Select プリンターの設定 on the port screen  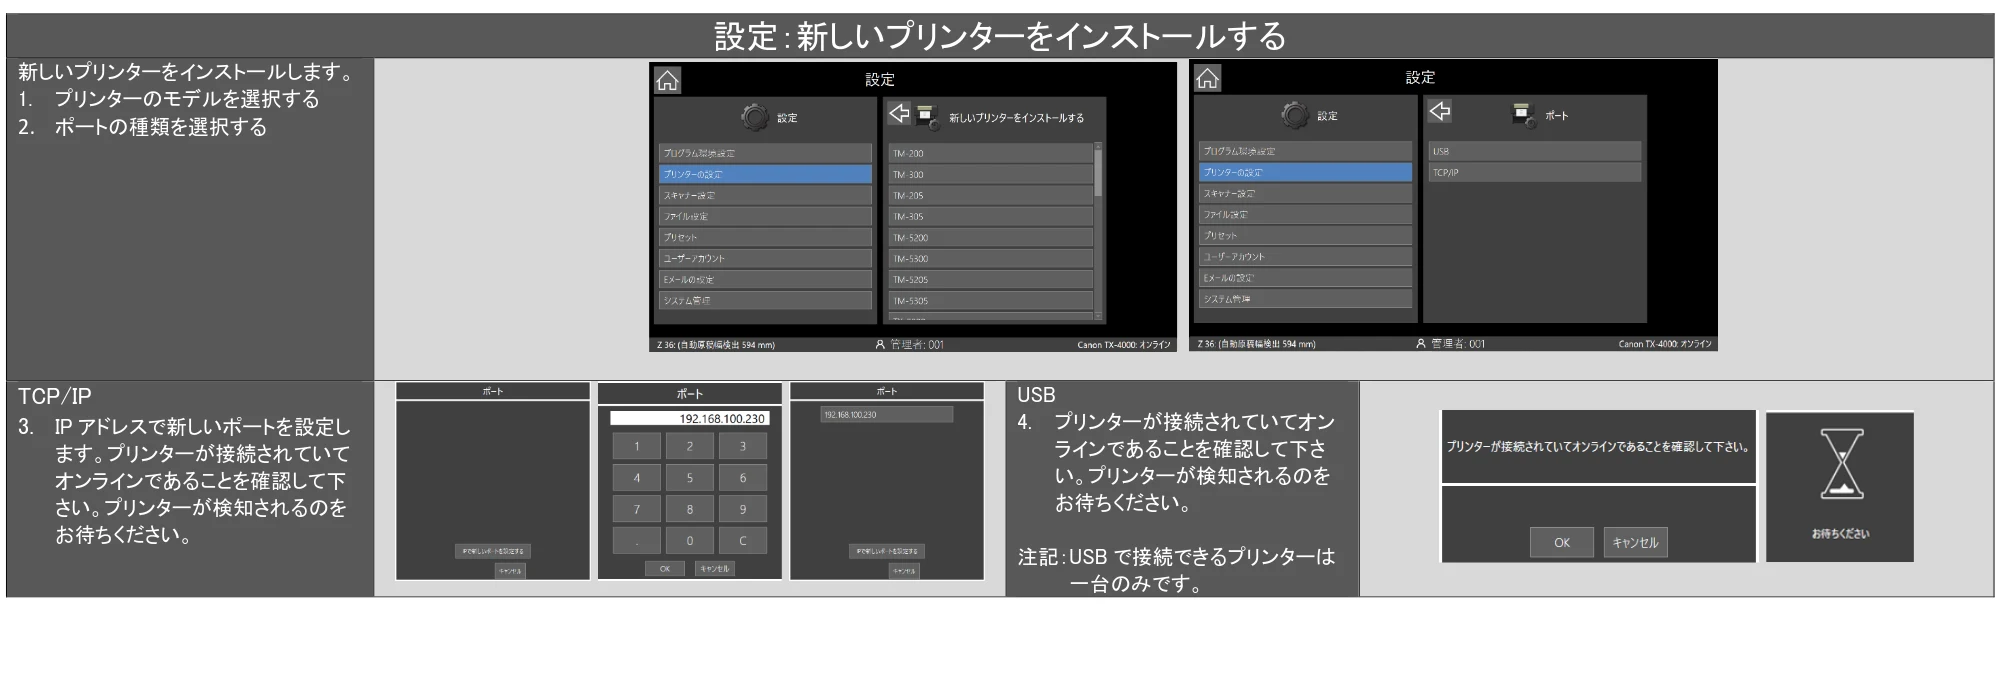click(1305, 172)
